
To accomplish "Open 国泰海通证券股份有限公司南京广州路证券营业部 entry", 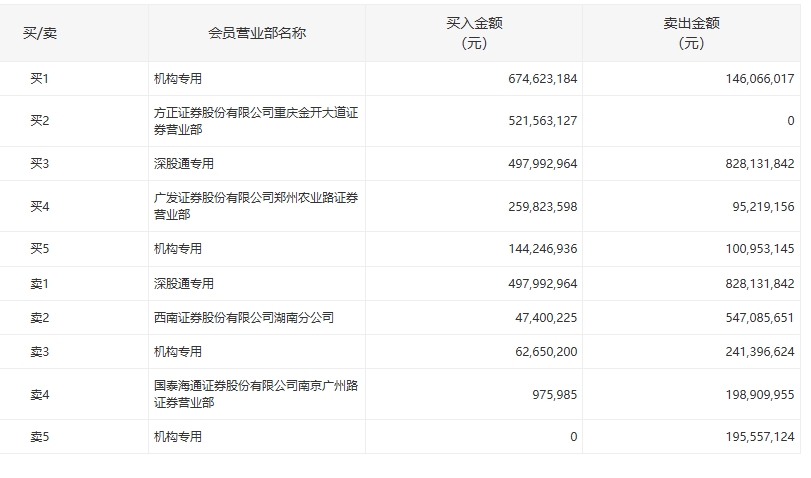I will (x=255, y=394).
